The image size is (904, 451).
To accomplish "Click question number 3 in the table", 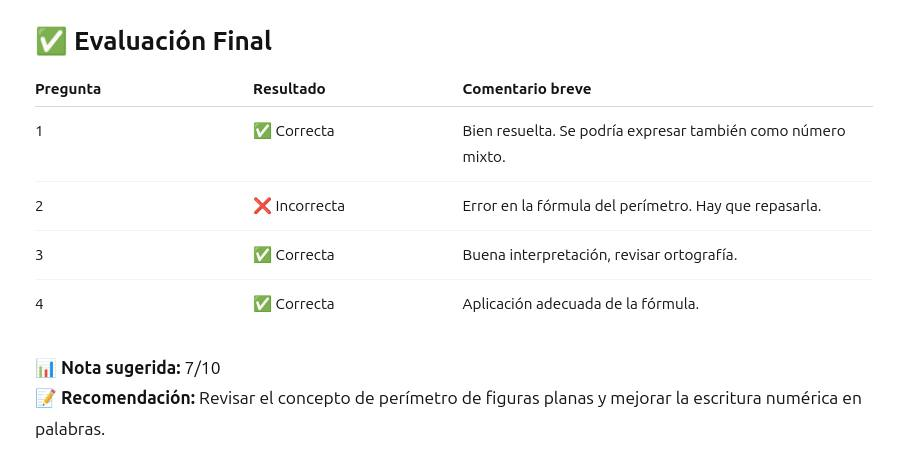I will [39, 255].
